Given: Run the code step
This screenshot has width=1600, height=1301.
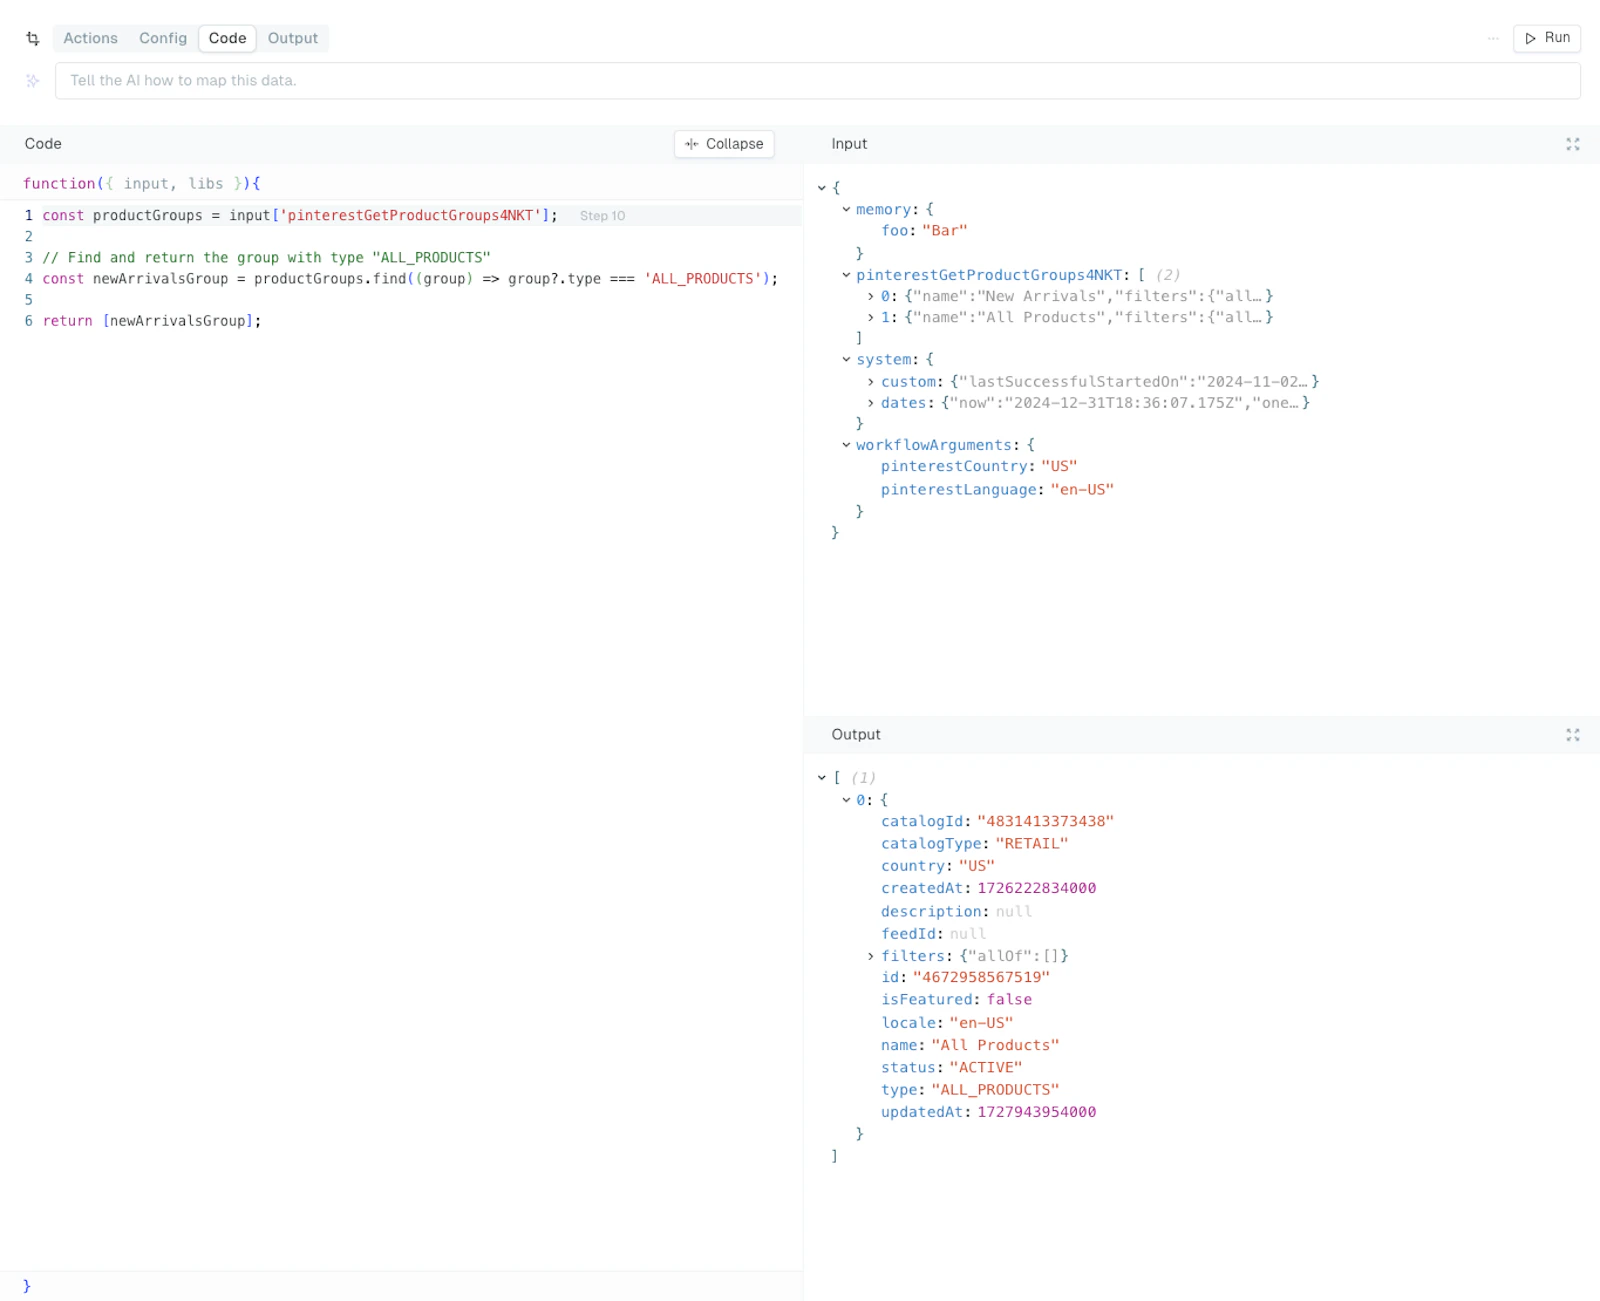Looking at the screenshot, I should (x=1547, y=38).
